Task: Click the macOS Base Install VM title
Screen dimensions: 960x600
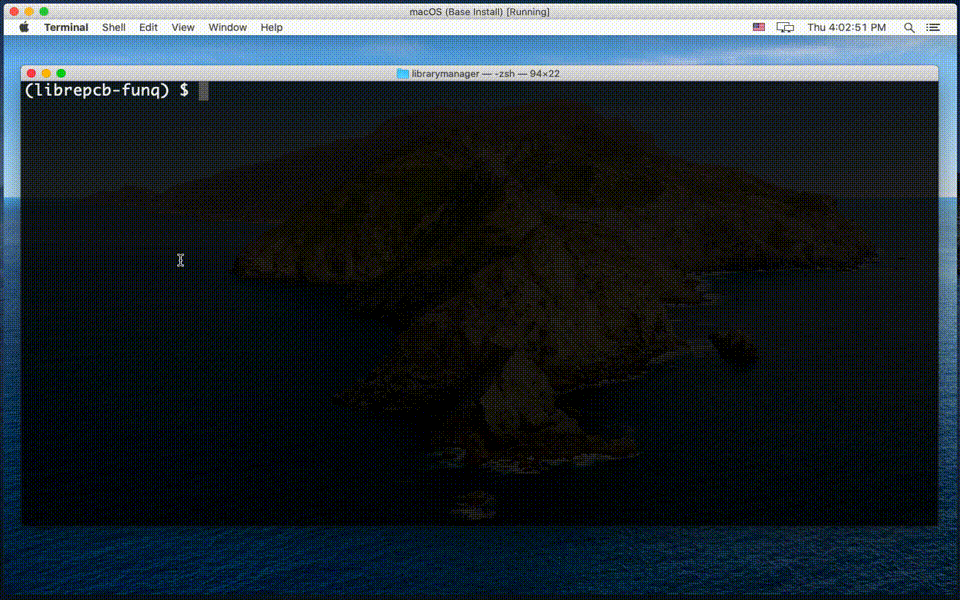Action: click(479, 11)
